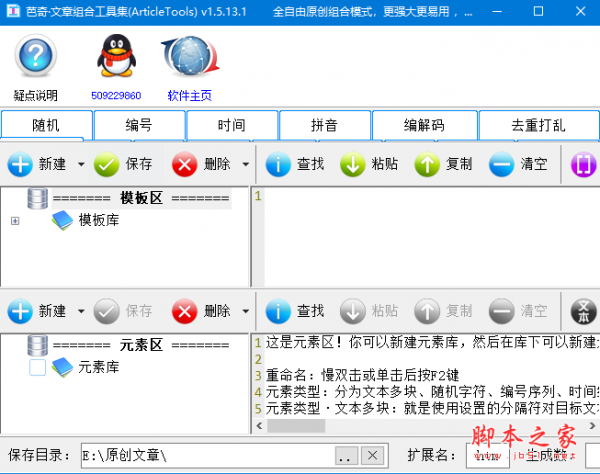This screenshot has width=600, height=474.
Task: Switch to the 随机 tab
Action: (x=46, y=125)
